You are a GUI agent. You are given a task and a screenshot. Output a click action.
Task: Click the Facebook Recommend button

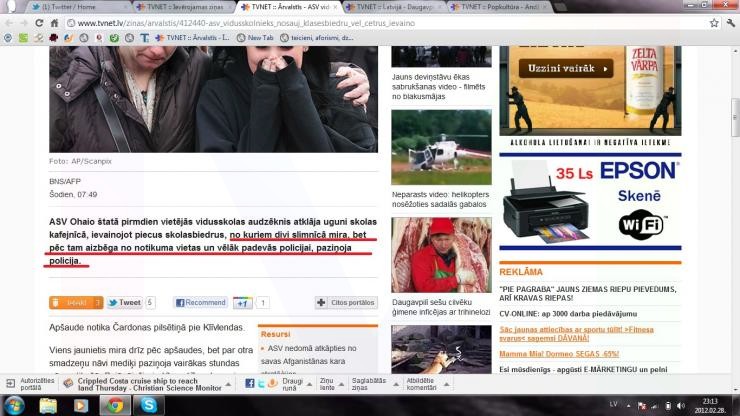(200, 302)
